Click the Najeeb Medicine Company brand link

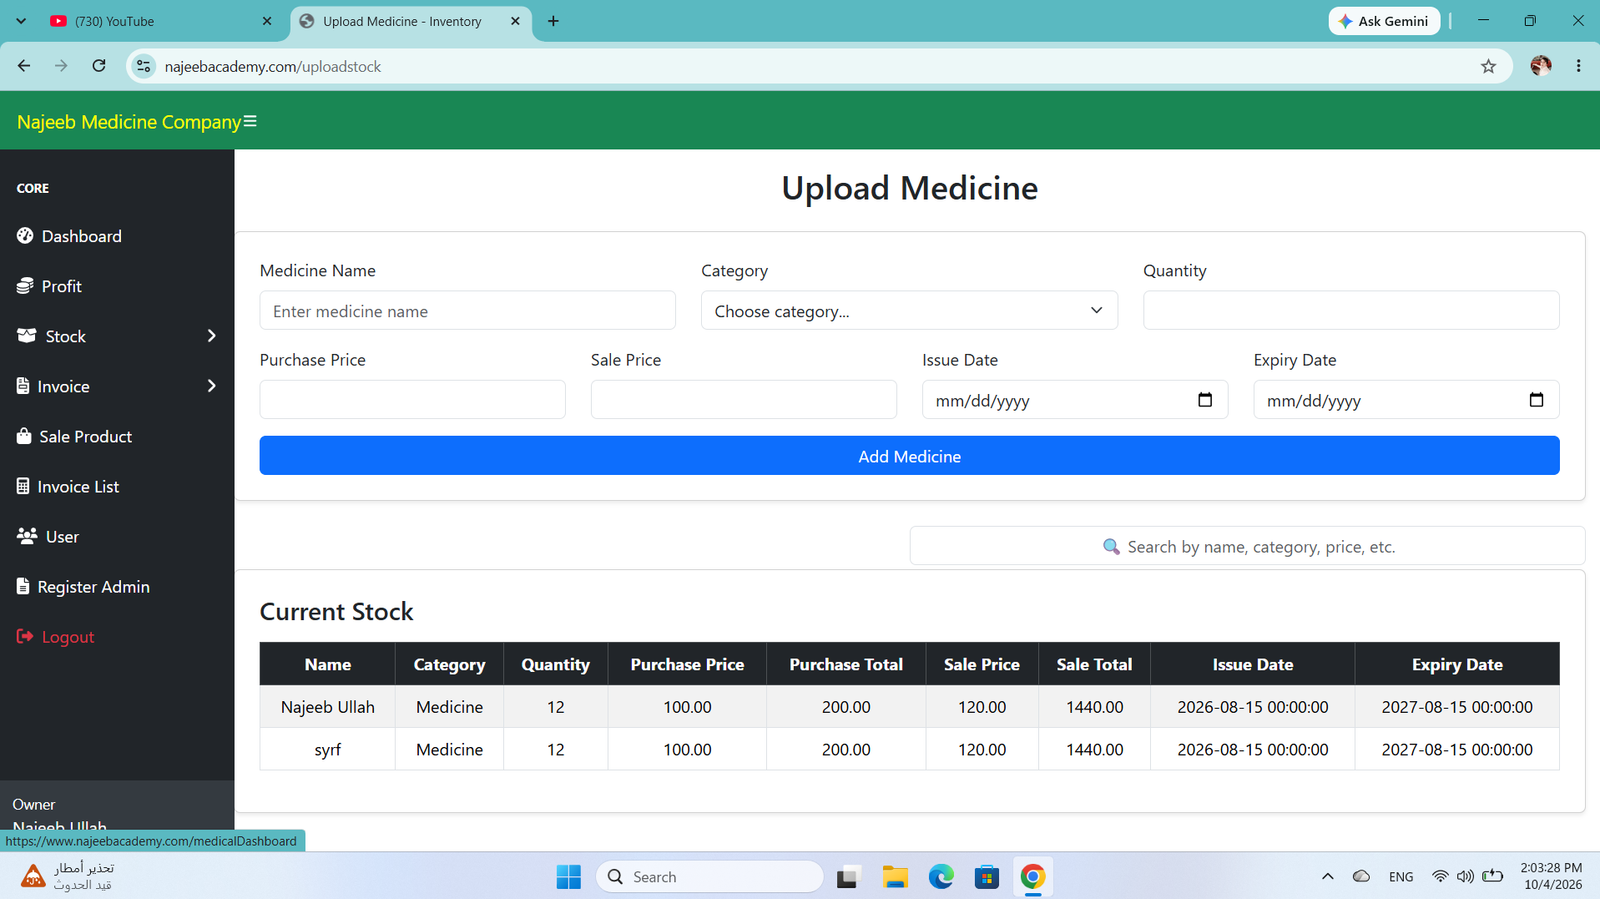pos(129,122)
